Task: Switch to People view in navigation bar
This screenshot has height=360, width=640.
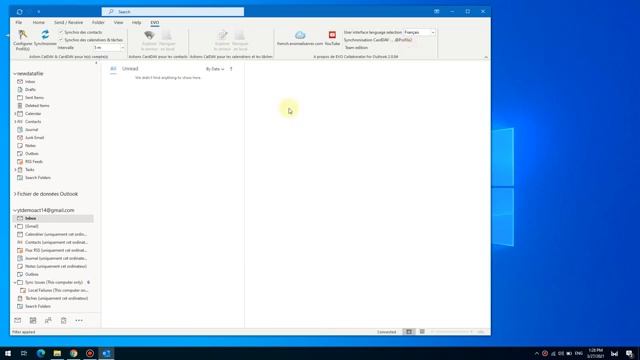Action: pos(48,320)
